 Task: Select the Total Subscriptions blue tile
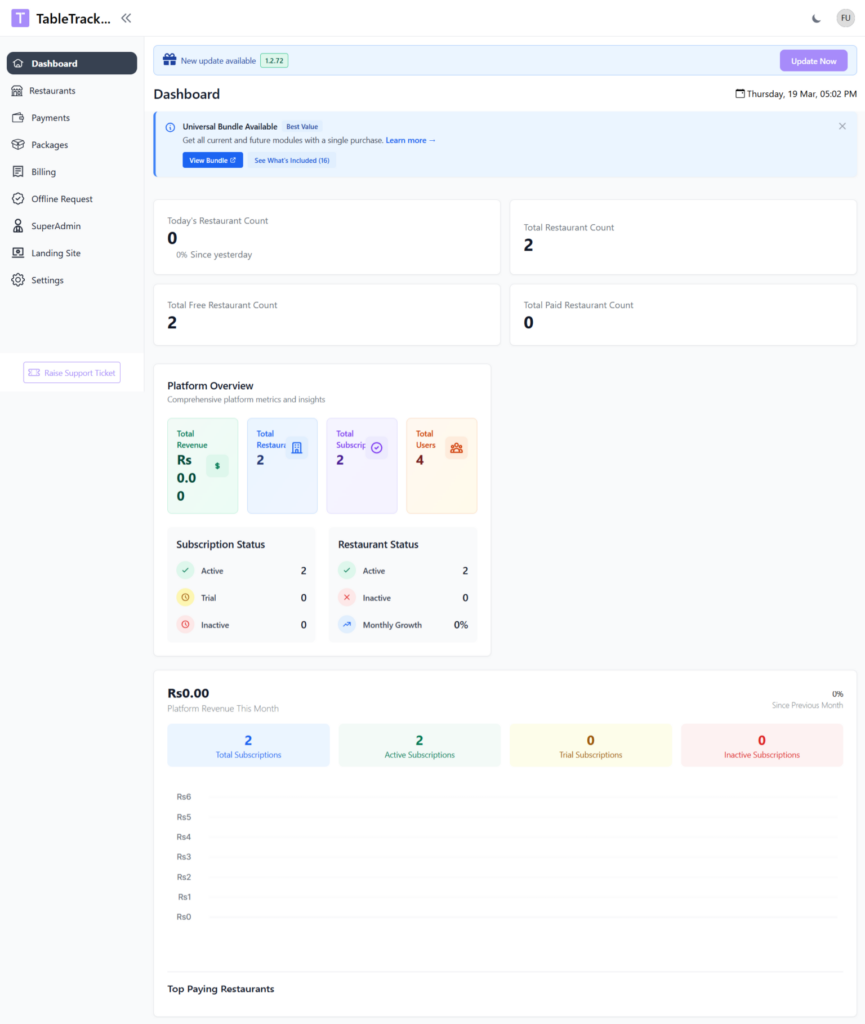[x=248, y=745]
